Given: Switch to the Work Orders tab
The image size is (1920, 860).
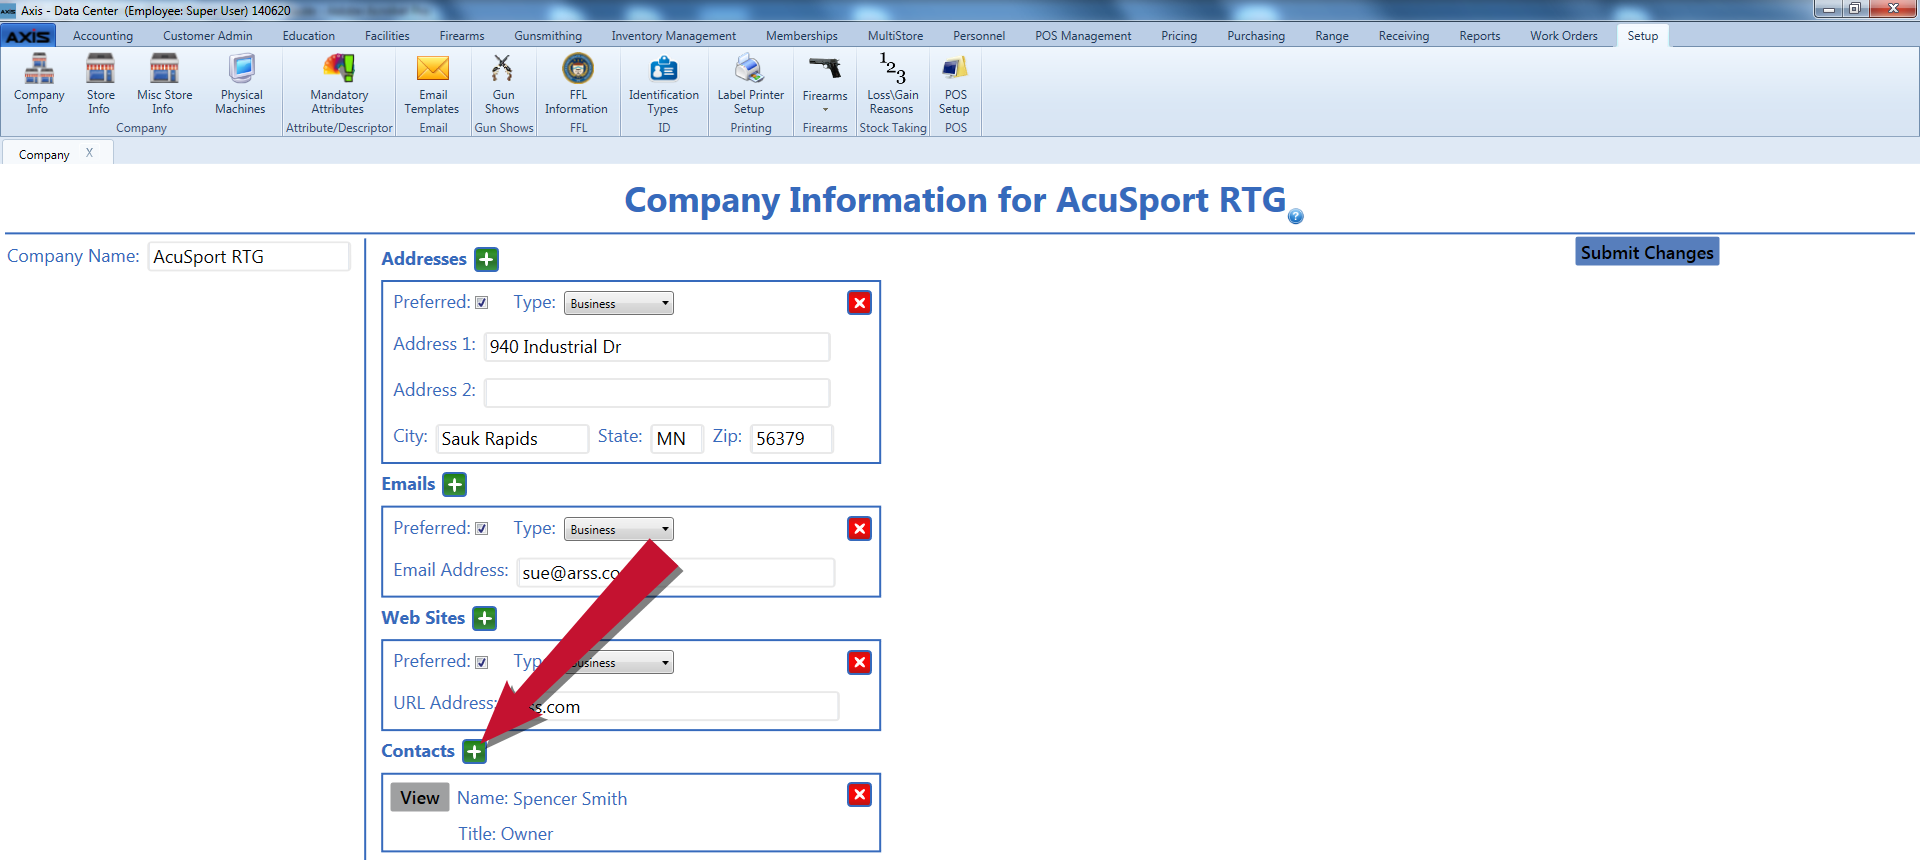Looking at the screenshot, I should coord(1563,36).
